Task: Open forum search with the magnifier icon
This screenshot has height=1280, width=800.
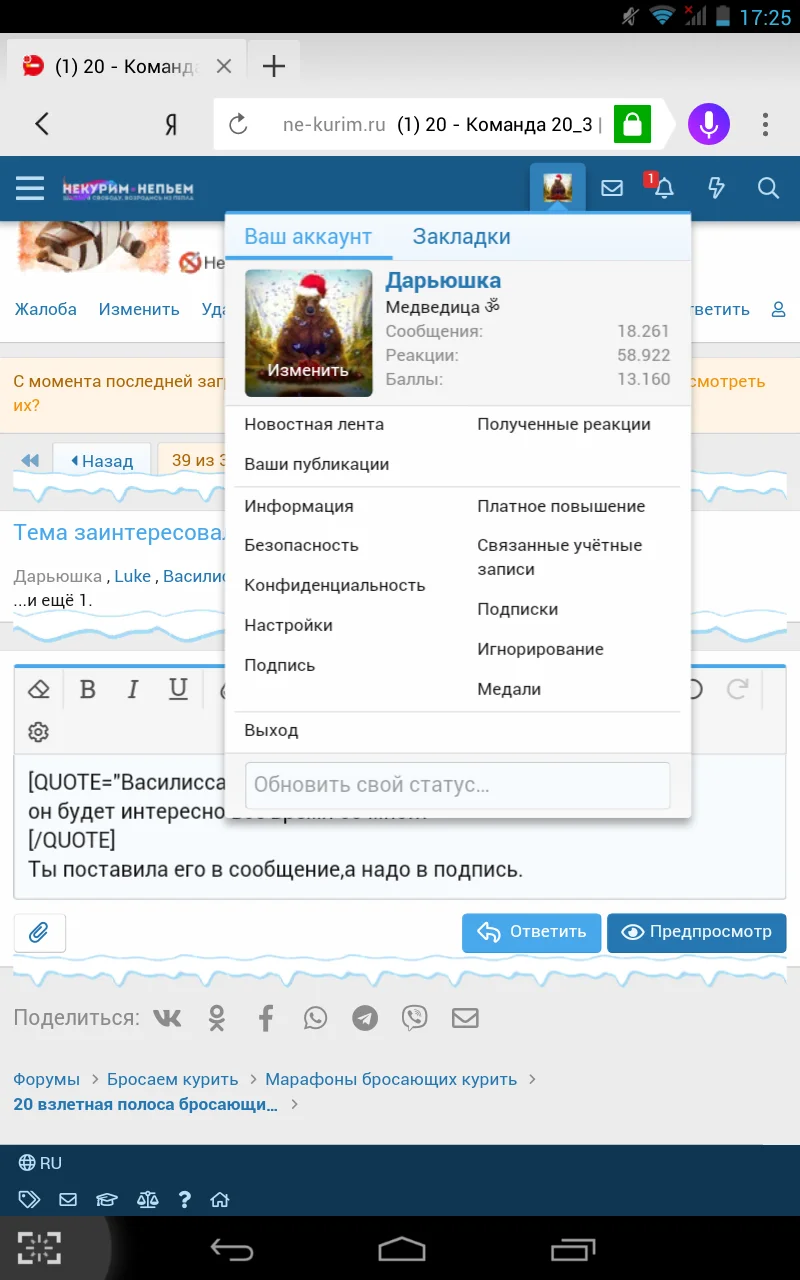Action: pos(768,188)
